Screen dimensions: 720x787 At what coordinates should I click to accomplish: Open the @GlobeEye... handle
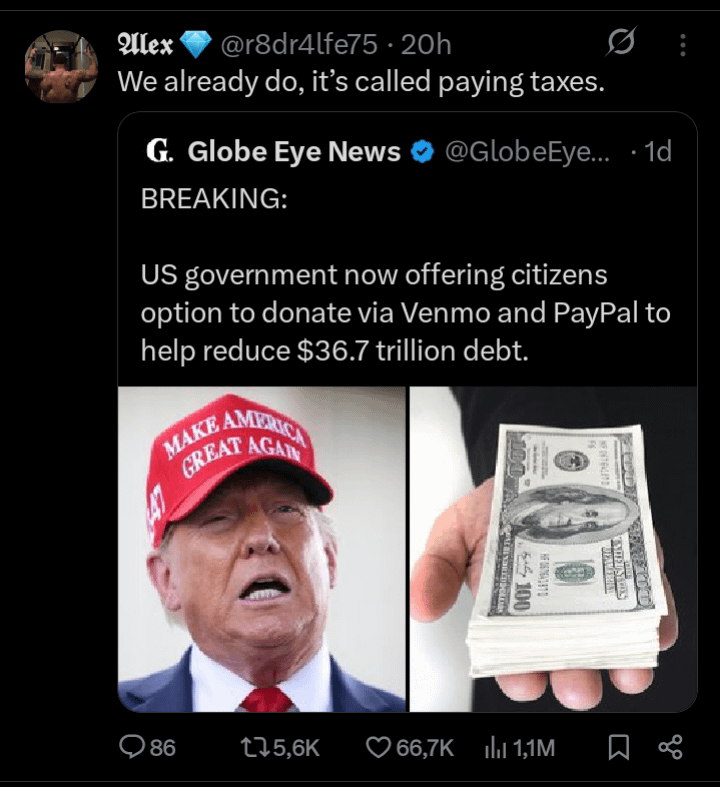(527, 151)
